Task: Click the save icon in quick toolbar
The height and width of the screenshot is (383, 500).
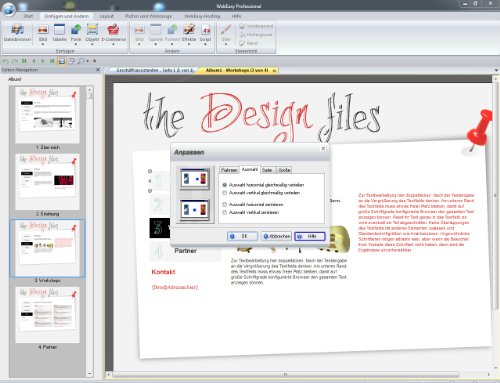Action: [x=62, y=61]
